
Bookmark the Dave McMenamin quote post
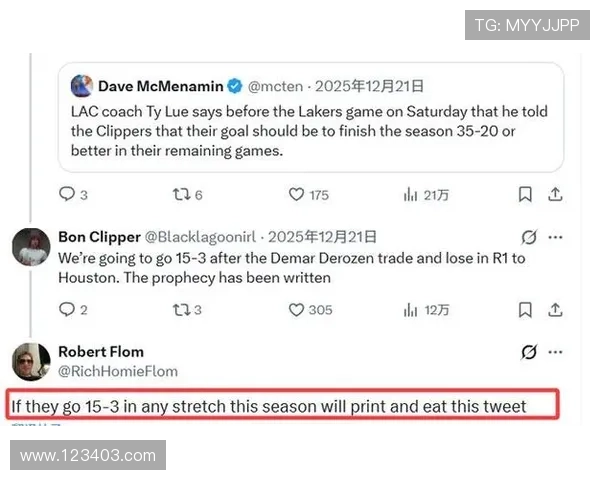click(525, 194)
